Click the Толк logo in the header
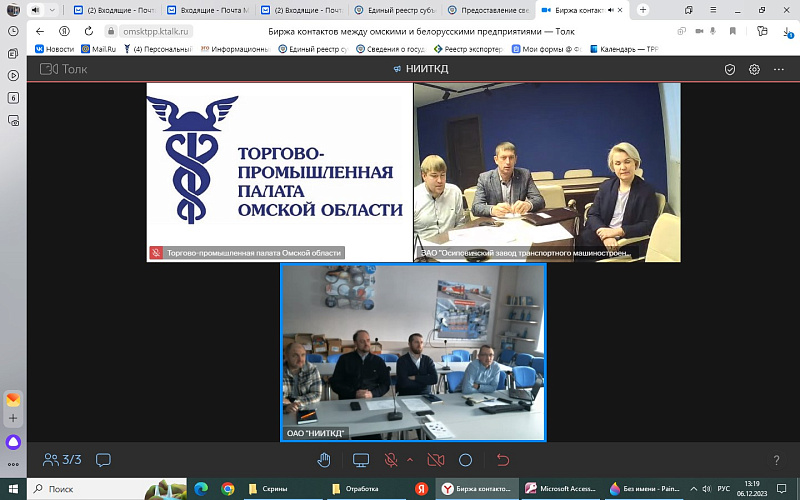Screen dimensions: 800x500 pyautogui.click(x=64, y=69)
